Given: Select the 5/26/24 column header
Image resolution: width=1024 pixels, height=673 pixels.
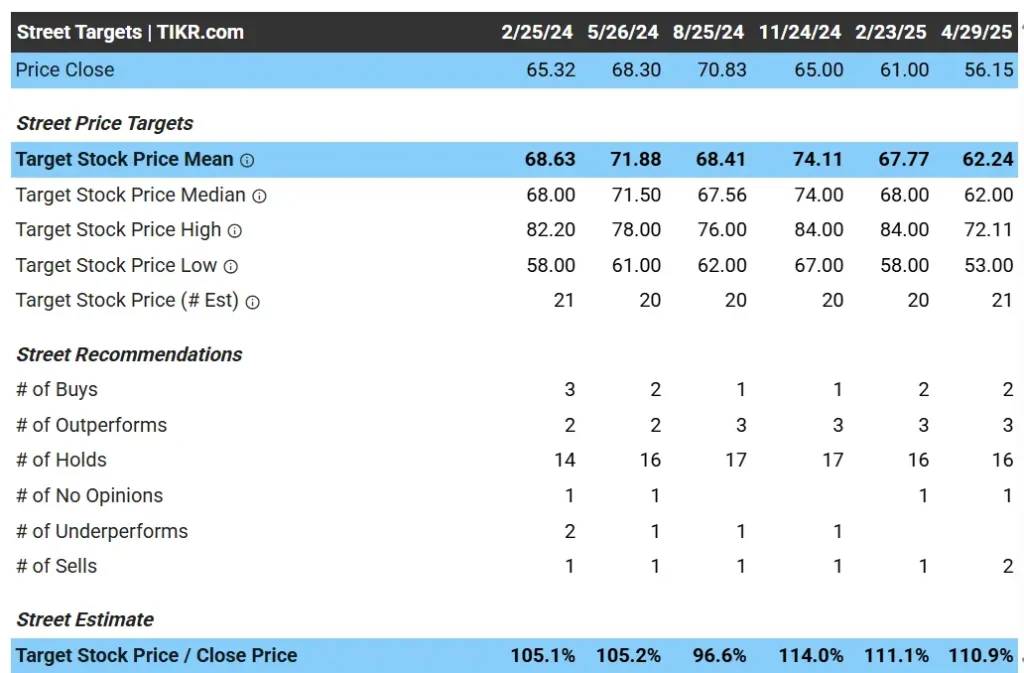Looking at the screenshot, I should tap(622, 32).
